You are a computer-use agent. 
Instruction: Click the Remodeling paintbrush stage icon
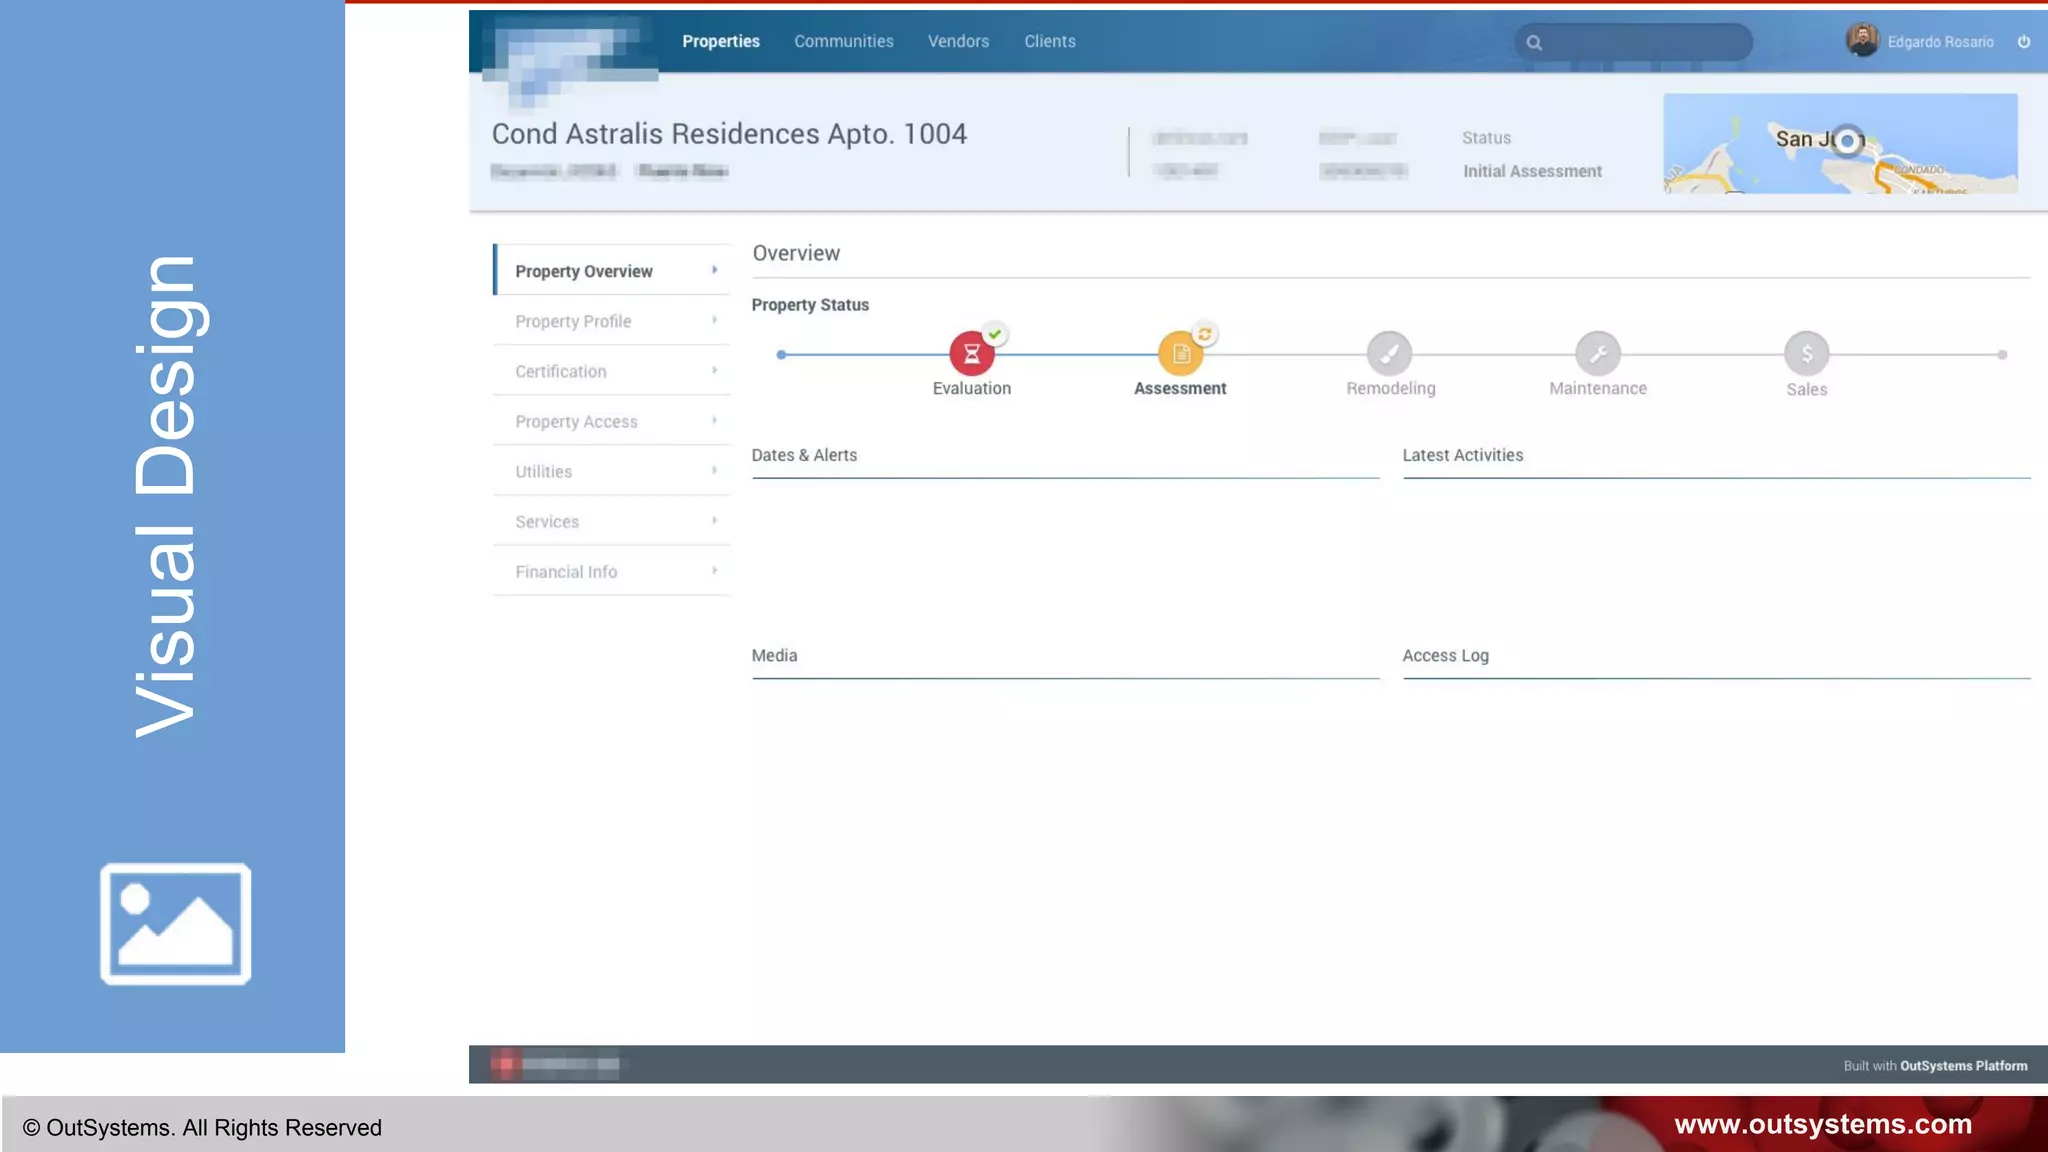(1389, 353)
